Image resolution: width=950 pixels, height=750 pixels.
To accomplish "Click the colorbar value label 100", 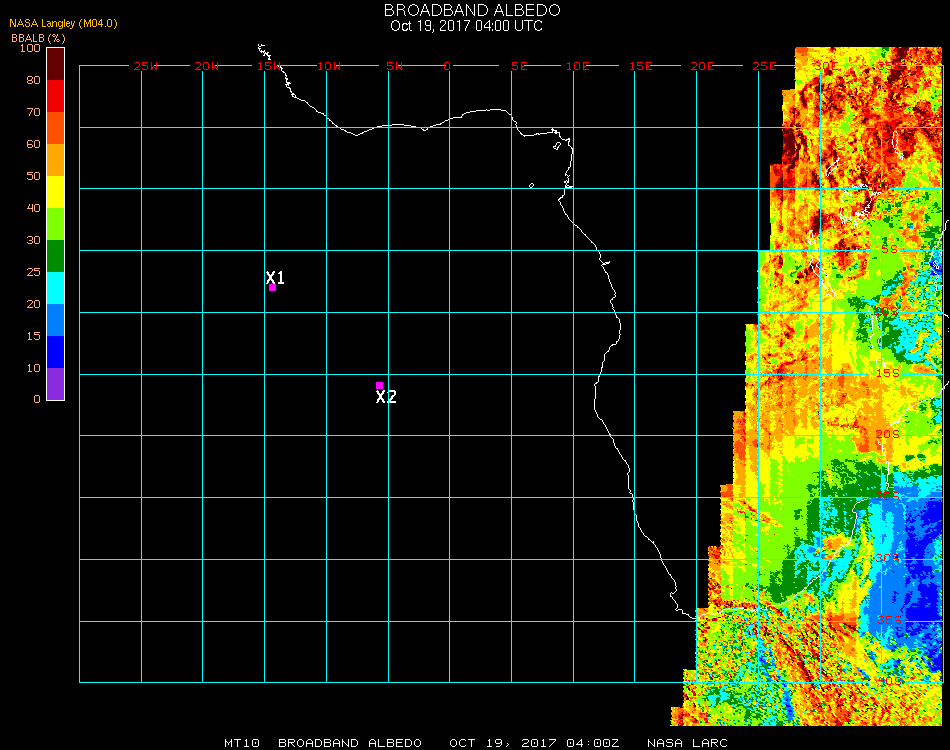I will pos(30,48).
